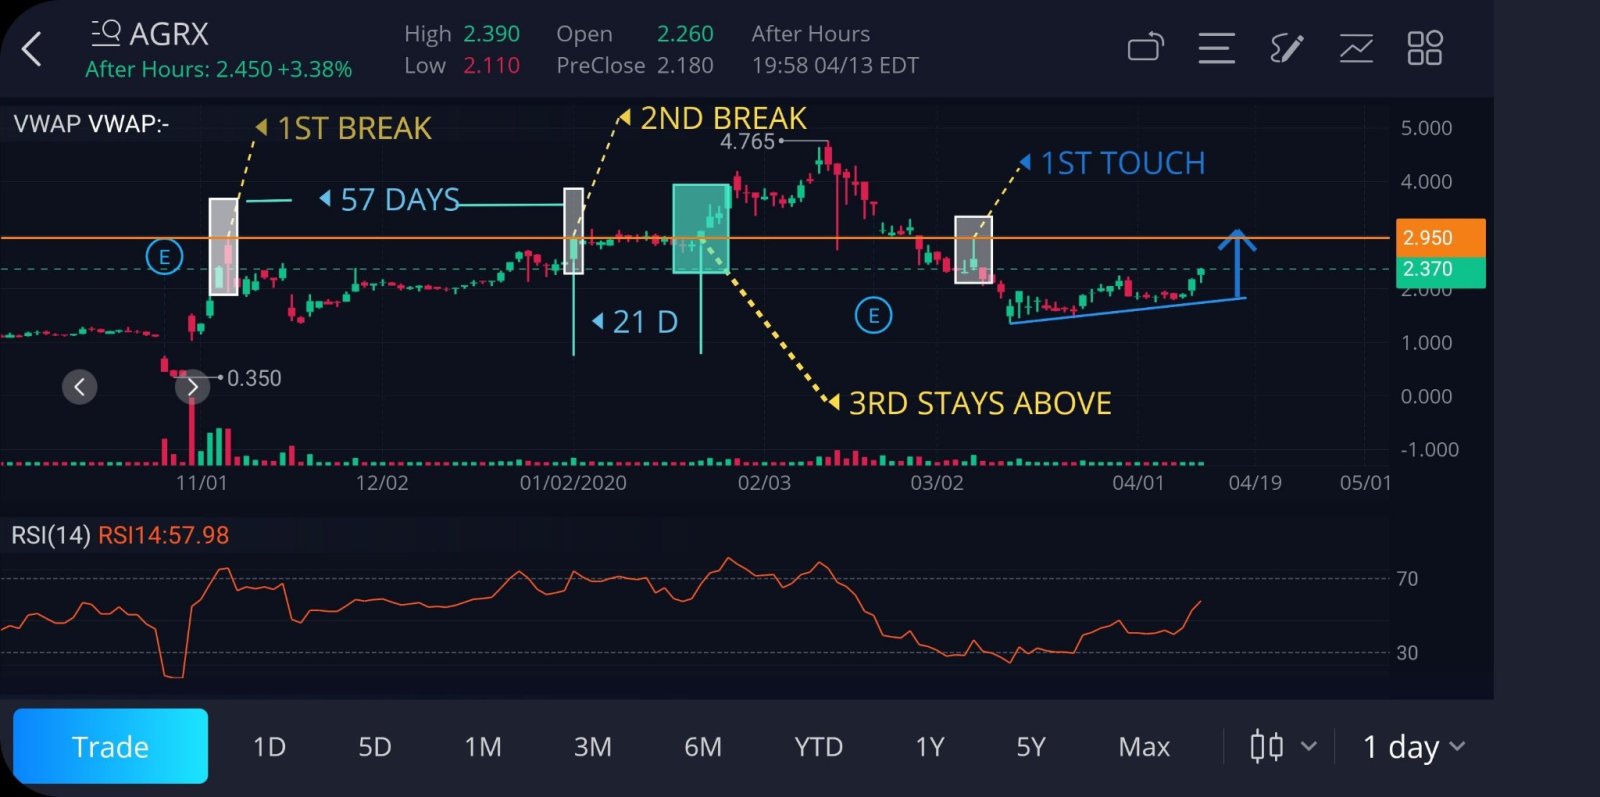Go back using the top-left arrow
Viewport: 1600px width, 797px height.
coord(32,48)
